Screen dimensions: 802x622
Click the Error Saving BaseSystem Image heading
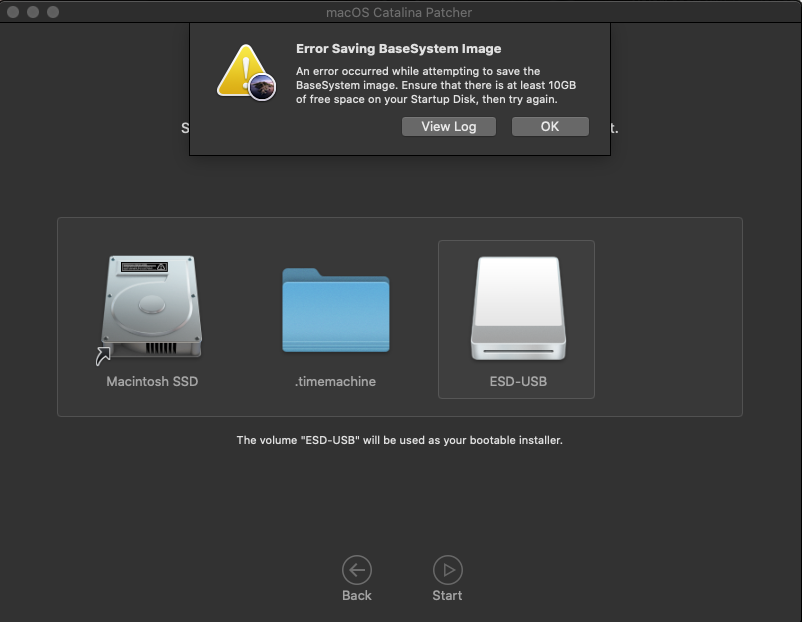pos(398,49)
